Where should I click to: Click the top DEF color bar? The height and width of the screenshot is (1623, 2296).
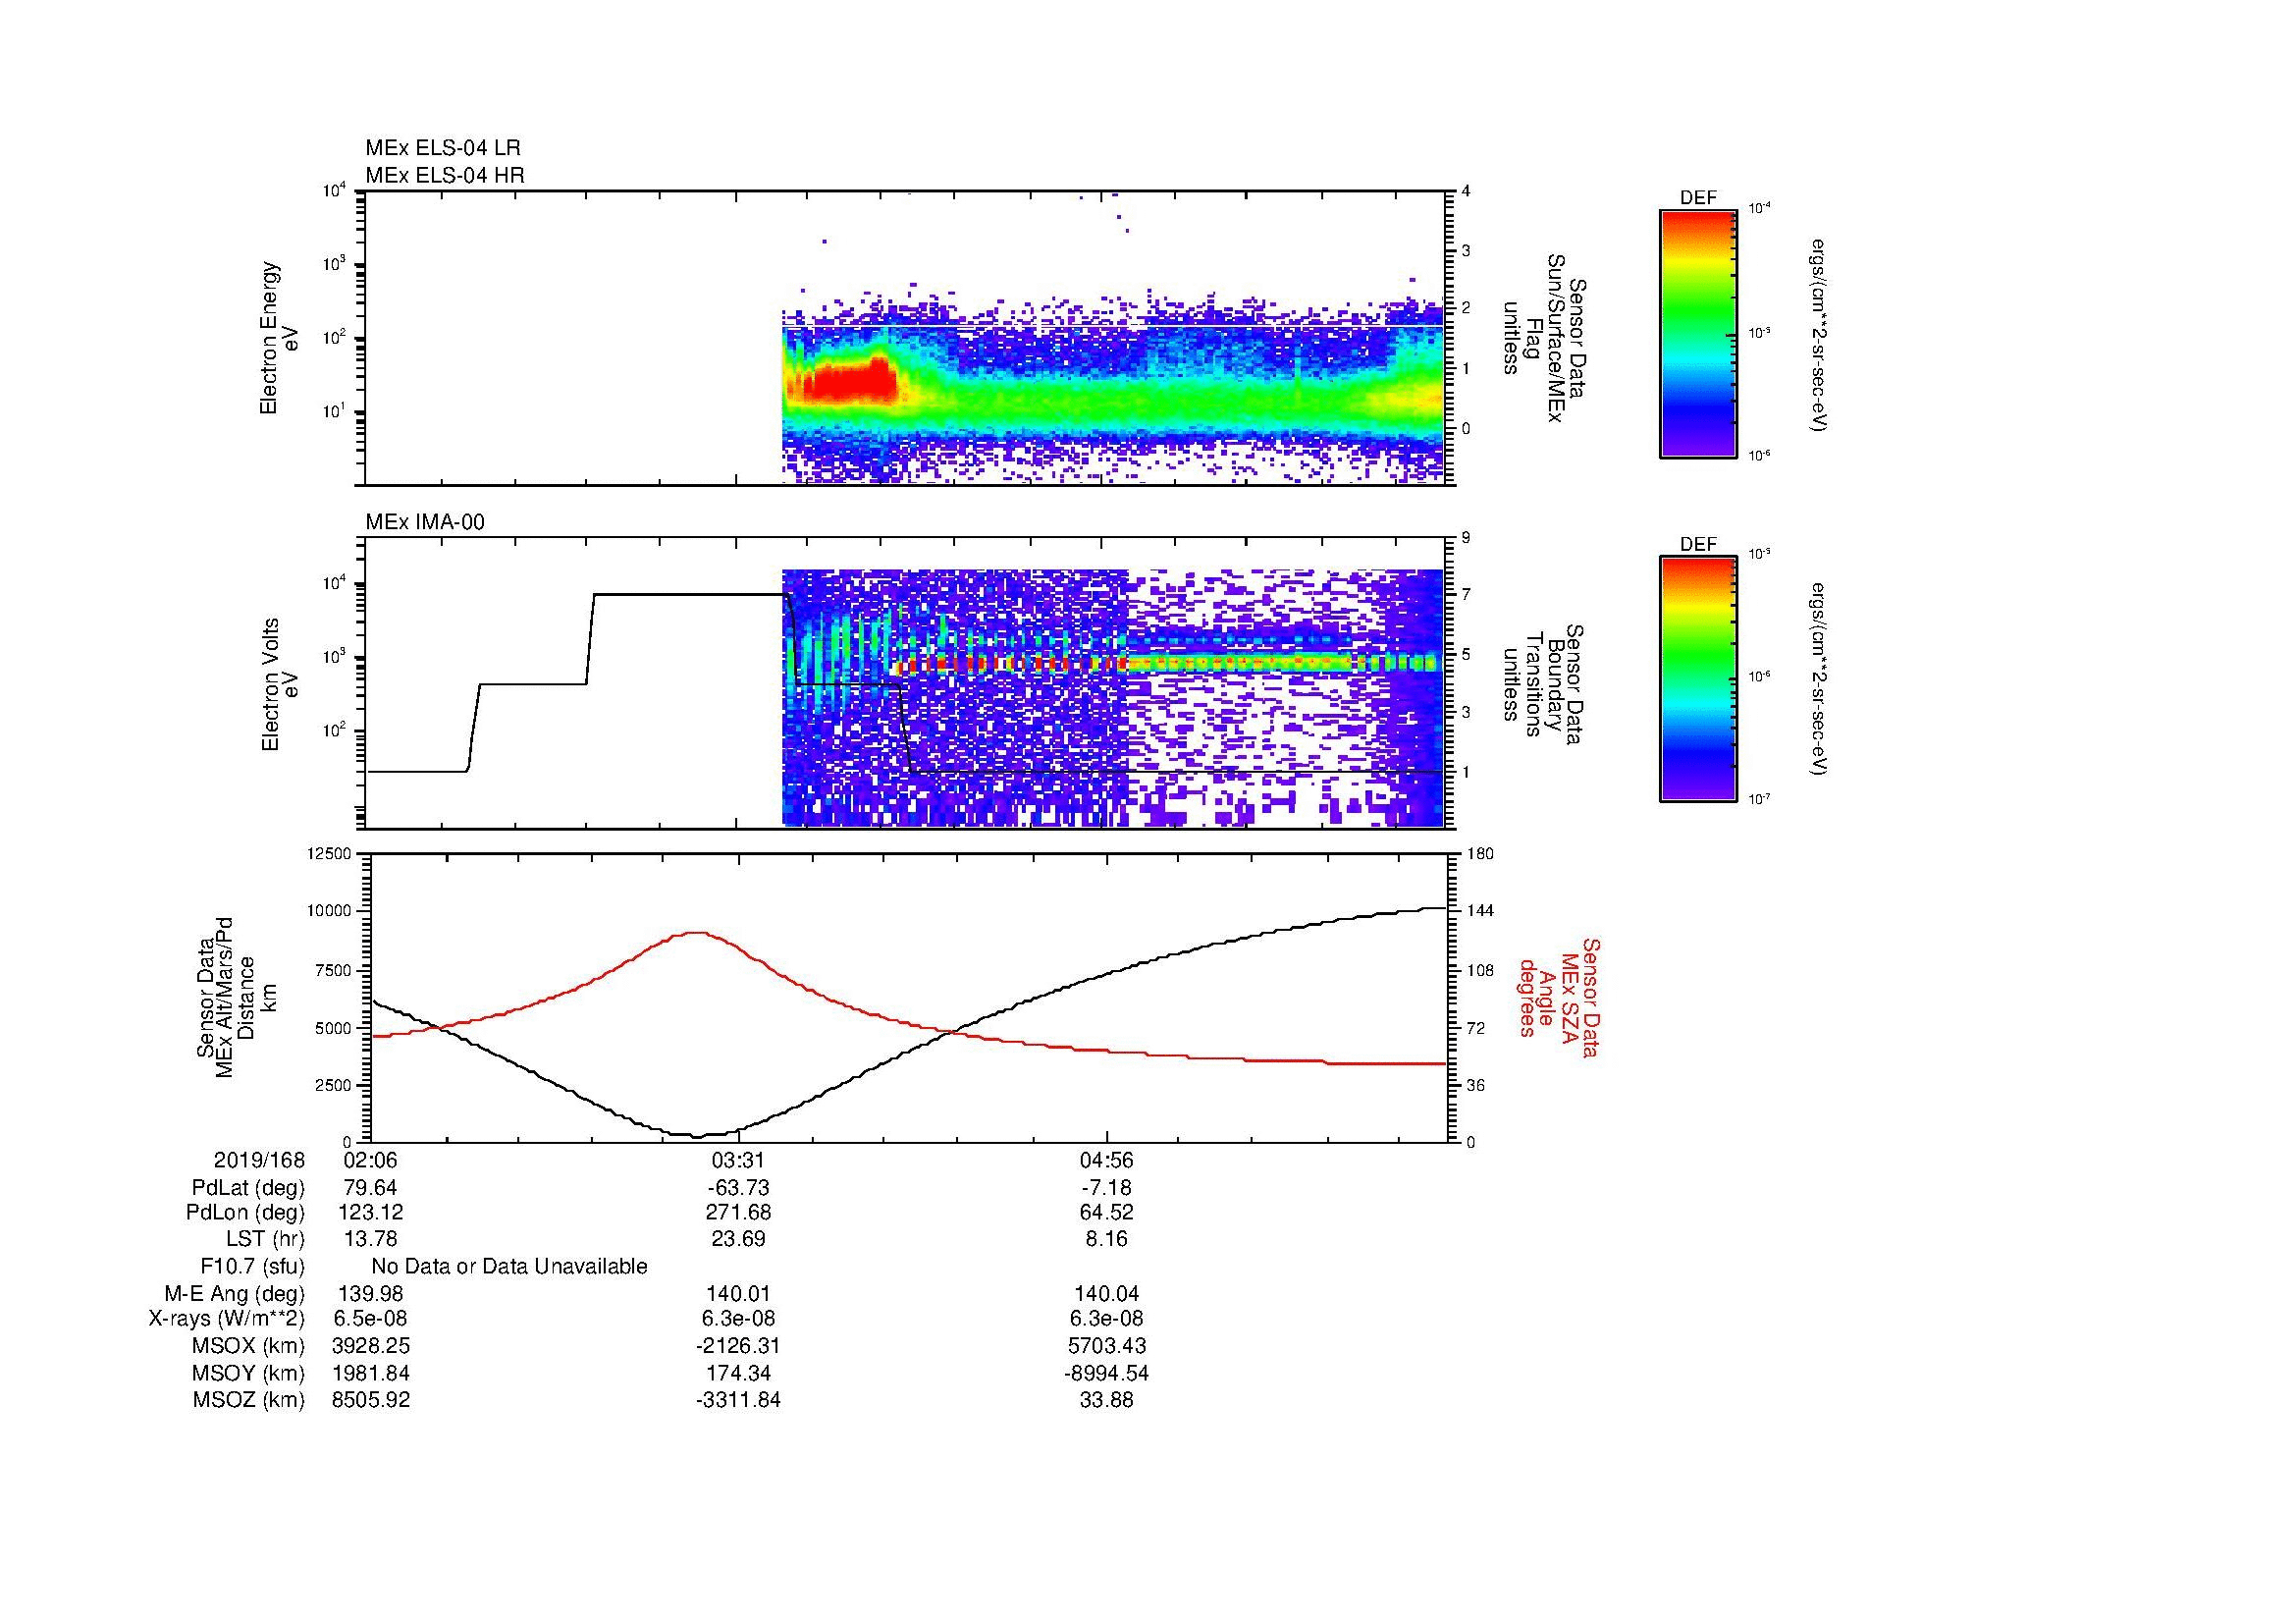[x=1698, y=333]
